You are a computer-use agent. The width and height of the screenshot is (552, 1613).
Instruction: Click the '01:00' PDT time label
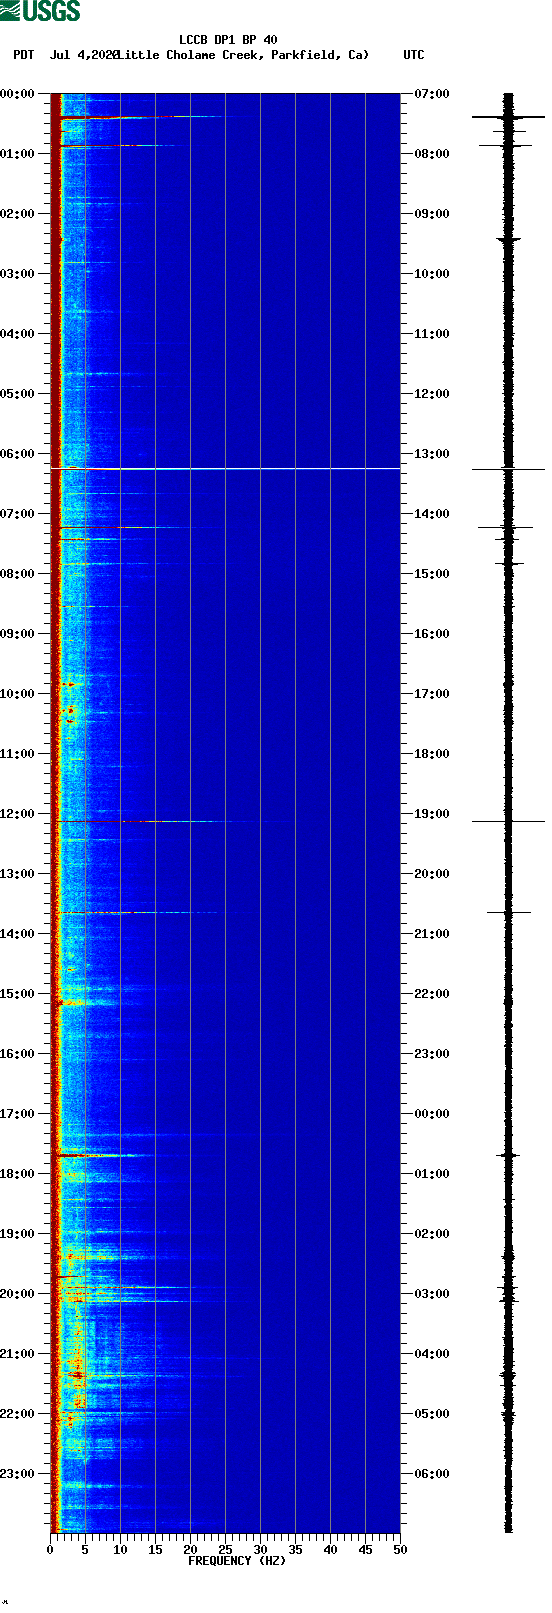click(x=18, y=154)
